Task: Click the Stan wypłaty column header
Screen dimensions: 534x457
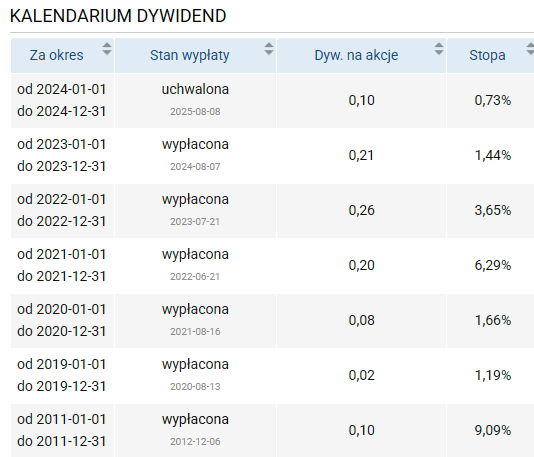Action: [x=195, y=55]
